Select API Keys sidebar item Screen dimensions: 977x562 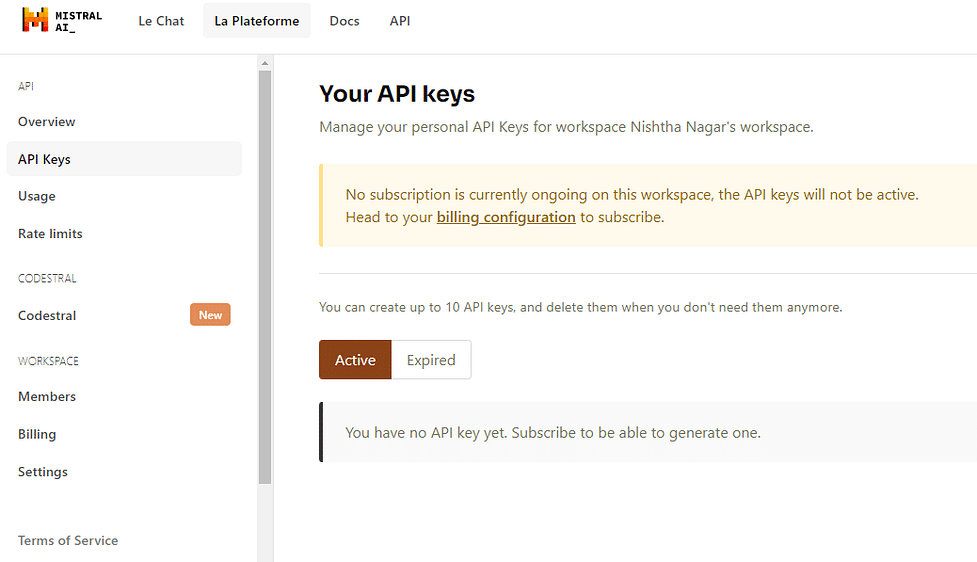(x=124, y=159)
